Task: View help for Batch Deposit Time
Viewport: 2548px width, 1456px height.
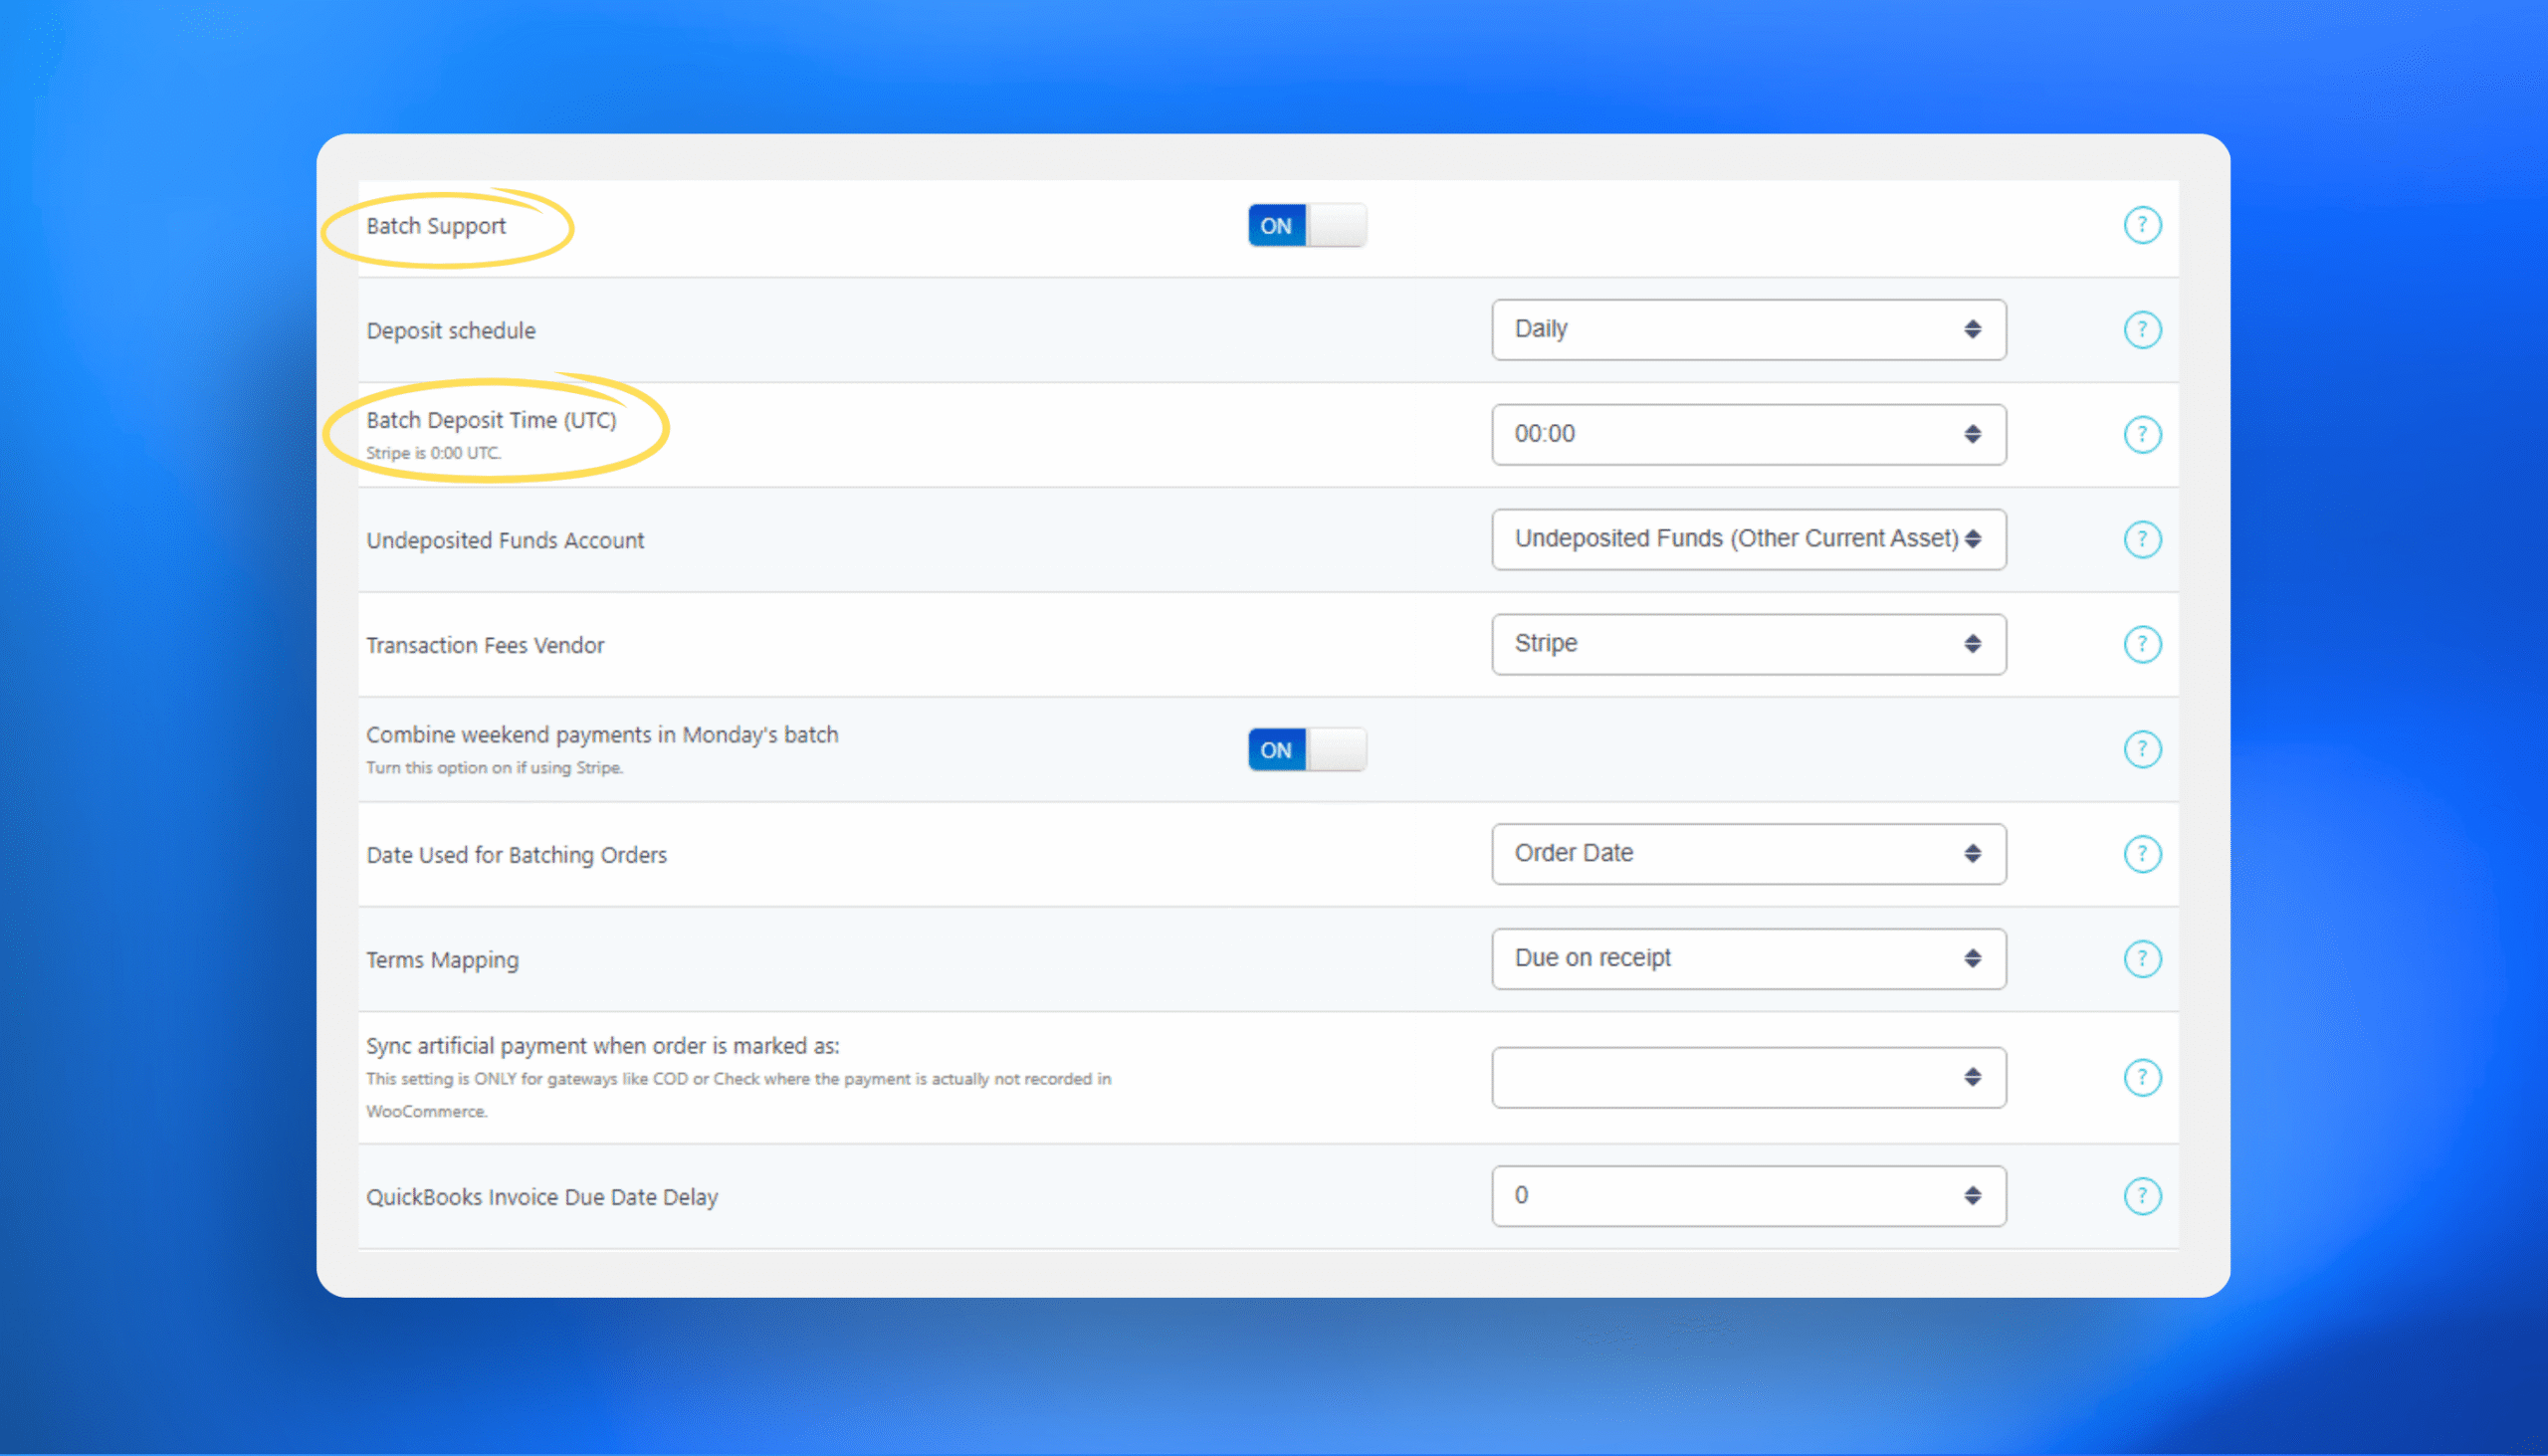Action: point(2142,434)
